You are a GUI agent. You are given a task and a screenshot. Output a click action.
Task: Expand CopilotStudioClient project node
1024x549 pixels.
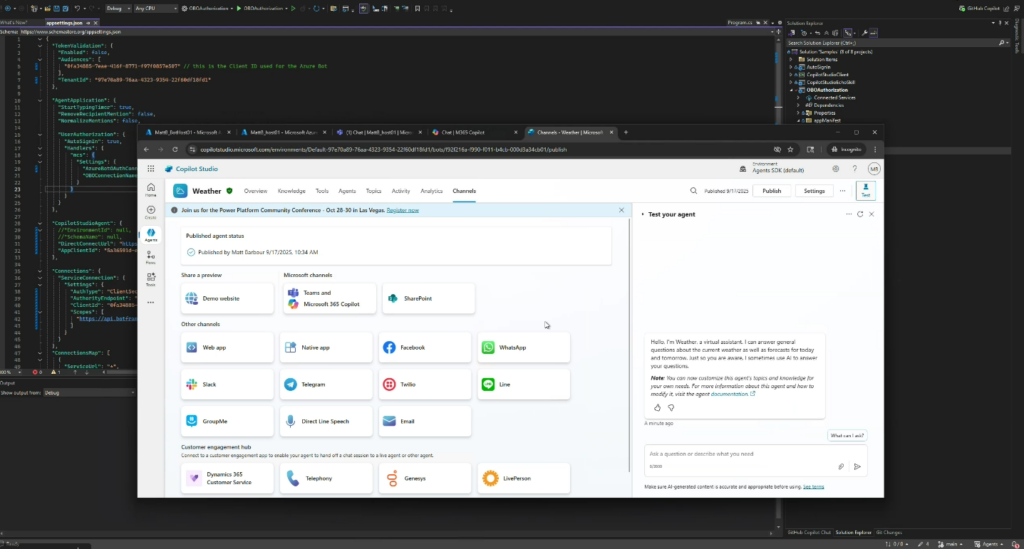click(791, 75)
